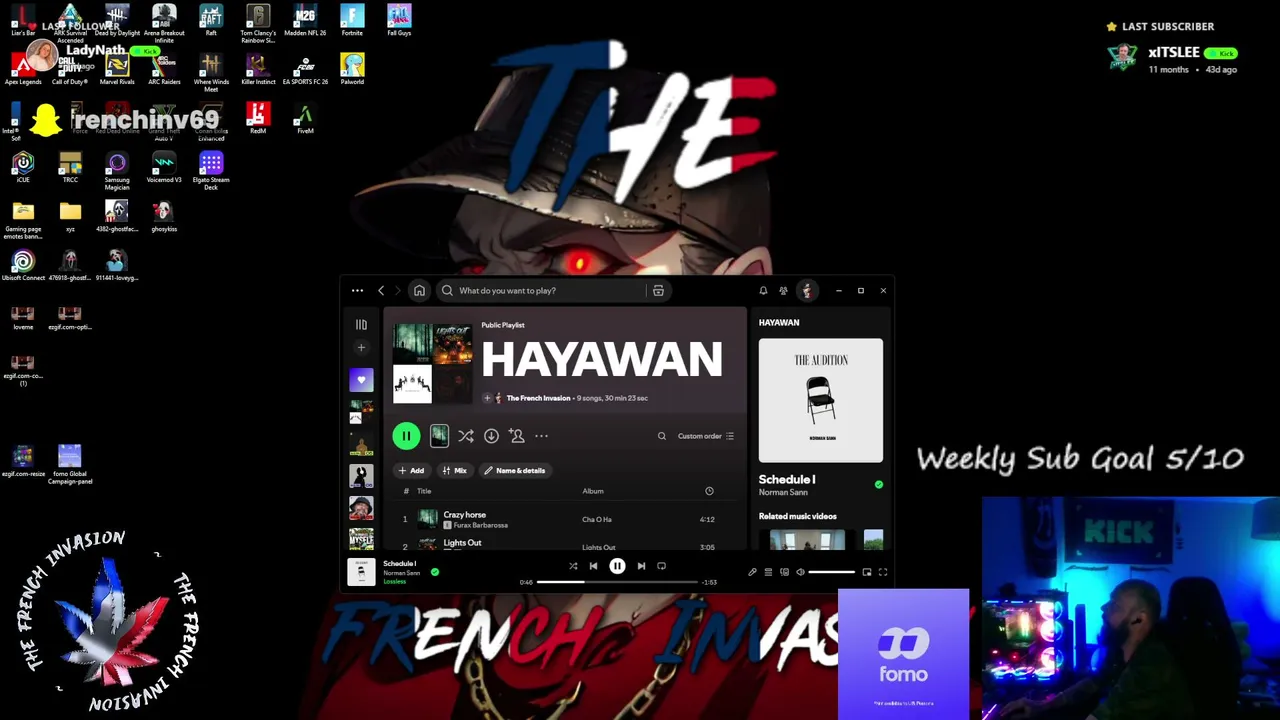Toggle repeat mode in the player bar
The image size is (1280, 720).
661,566
